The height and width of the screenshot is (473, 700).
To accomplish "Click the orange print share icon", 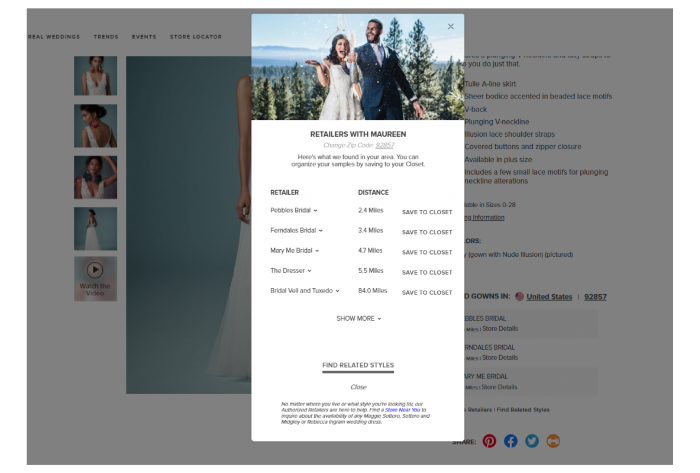I will tap(553, 441).
